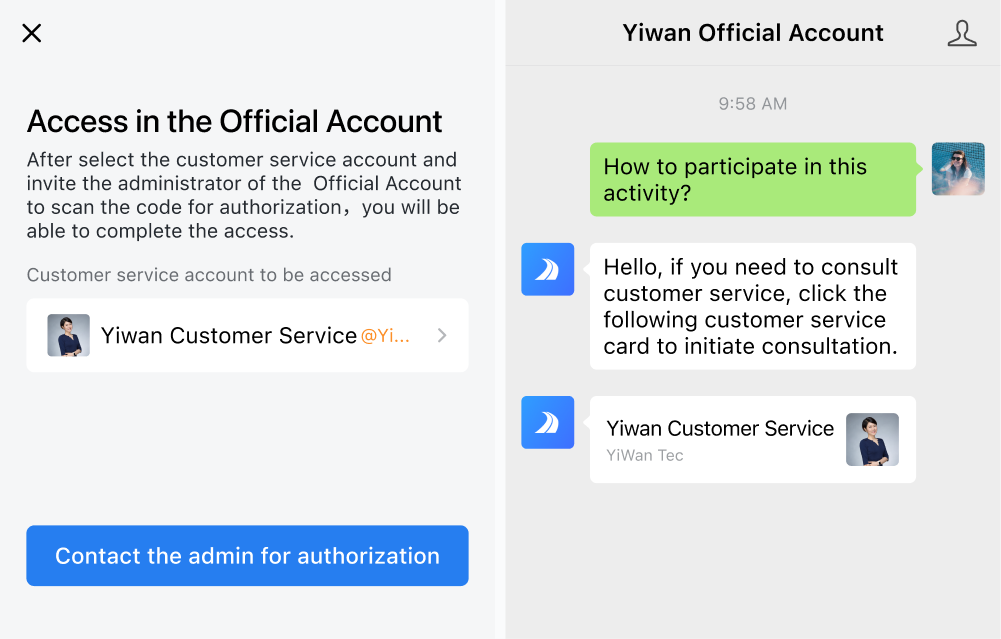Image resolution: width=1001 pixels, height=639 pixels.
Task: Click the green "How to participate" message bubble
Action: (x=753, y=179)
